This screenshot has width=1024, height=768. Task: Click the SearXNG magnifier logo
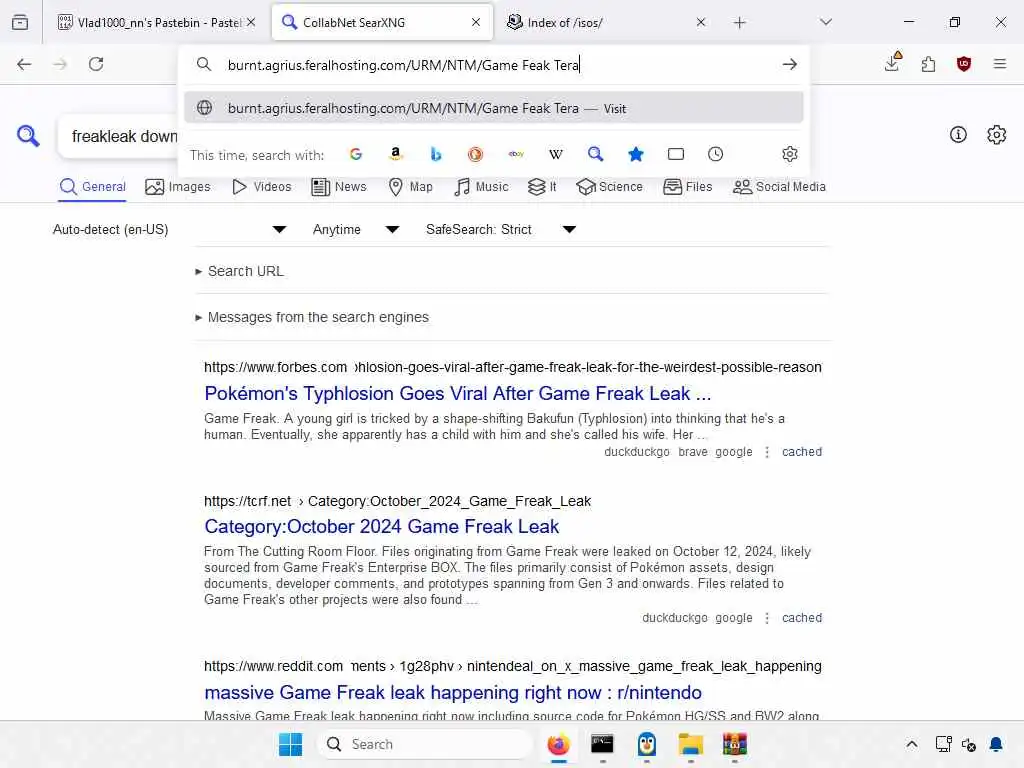click(28, 136)
